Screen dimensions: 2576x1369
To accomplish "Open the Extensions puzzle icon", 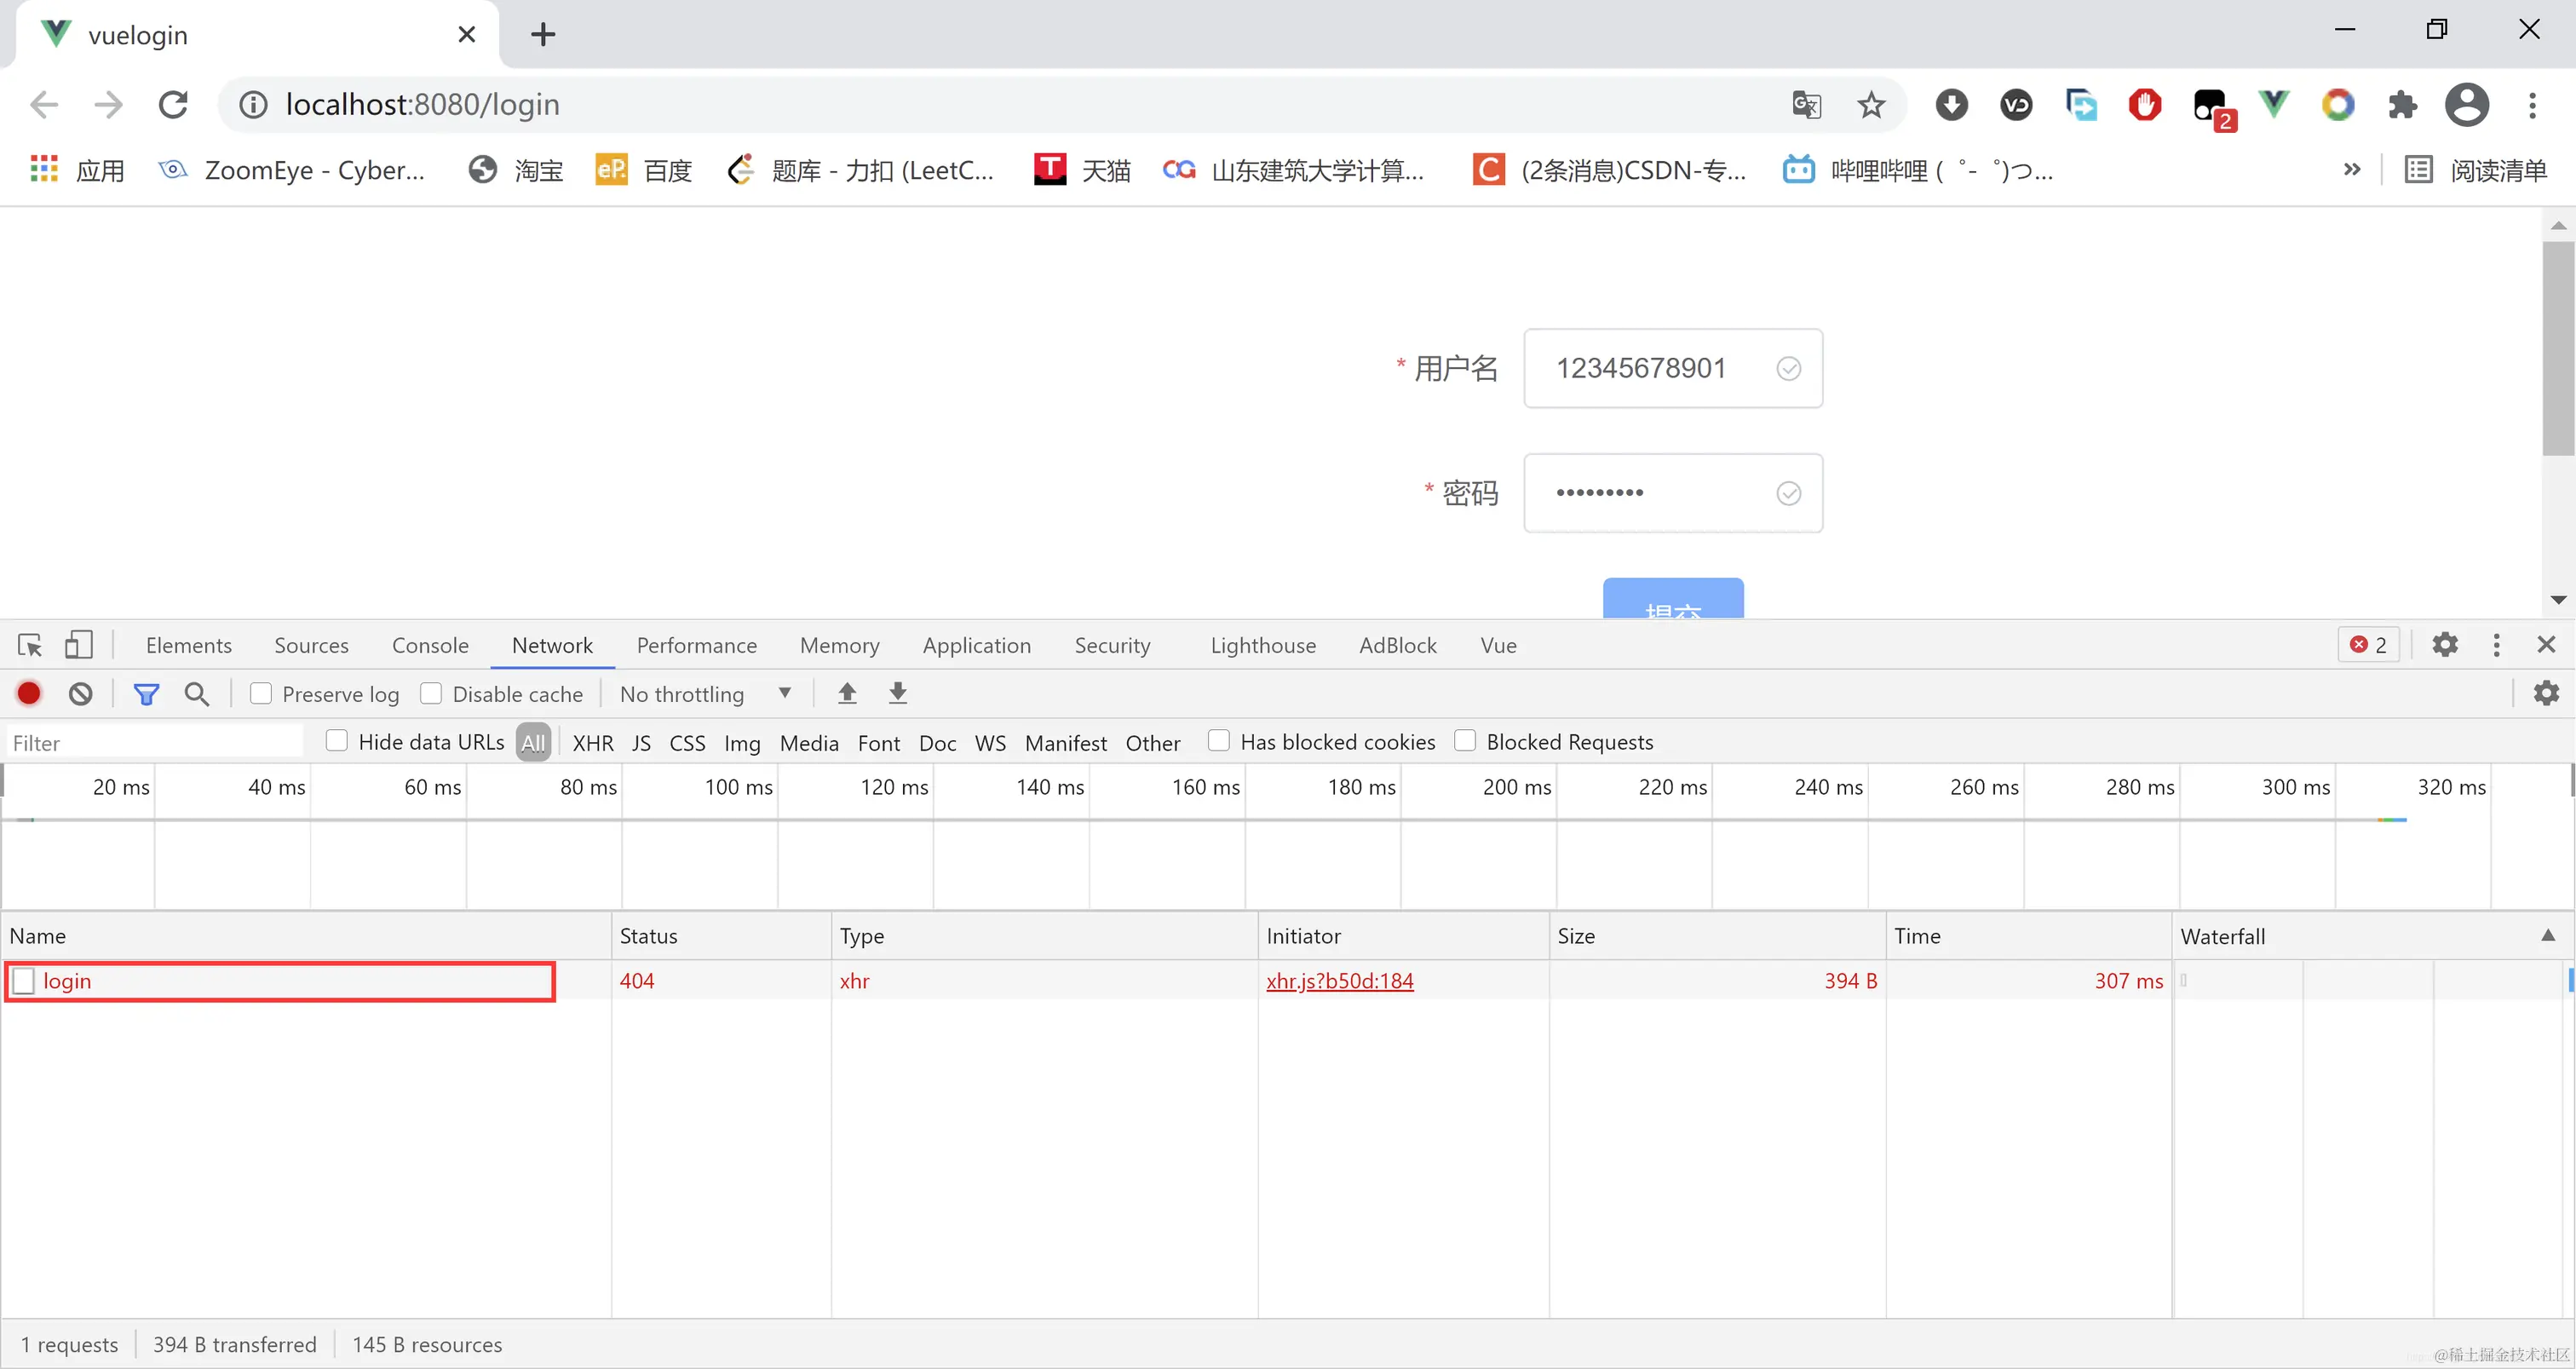I will click(x=2402, y=104).
